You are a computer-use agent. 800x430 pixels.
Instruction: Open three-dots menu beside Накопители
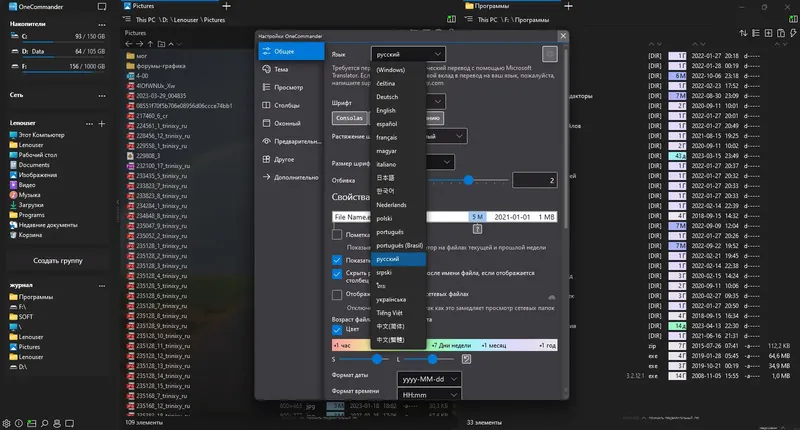(x=102, y=24)
